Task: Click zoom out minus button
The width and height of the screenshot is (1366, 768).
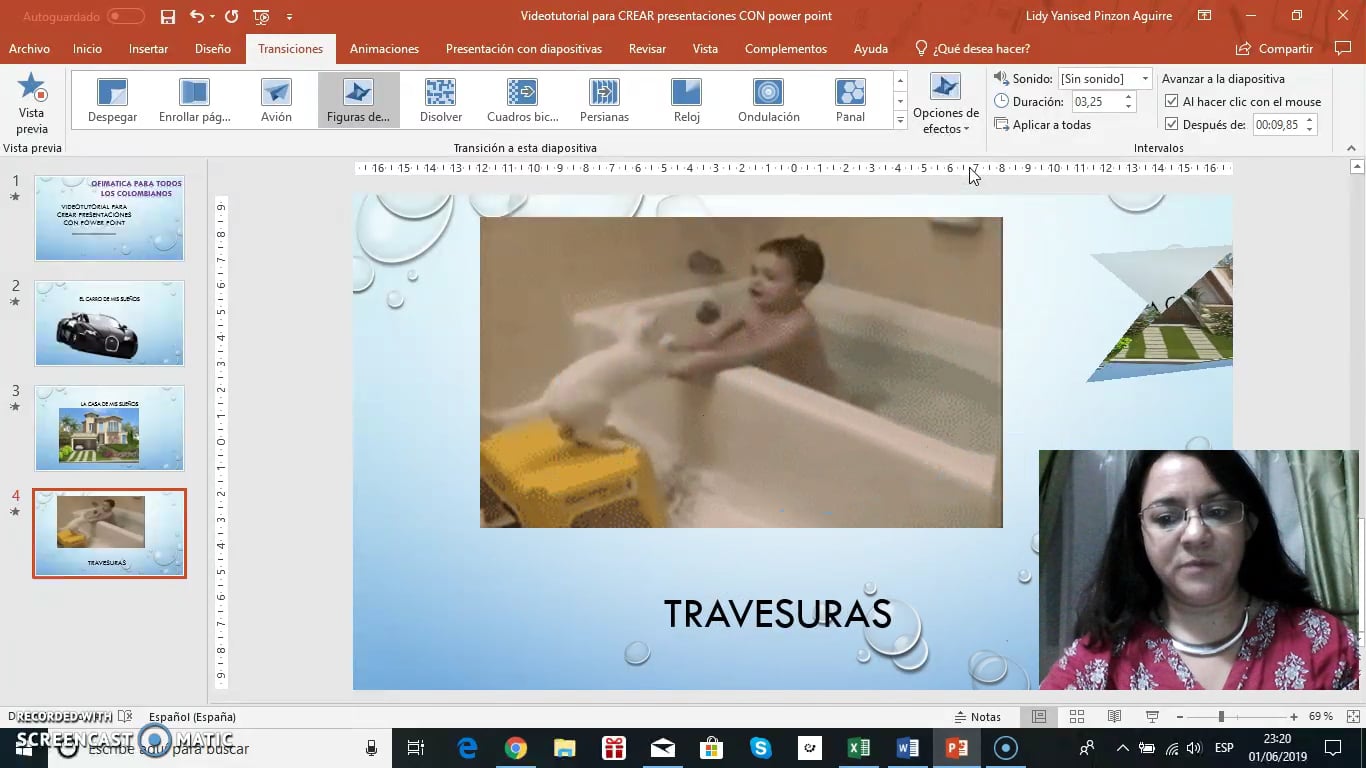Action: click(1180, 717)
